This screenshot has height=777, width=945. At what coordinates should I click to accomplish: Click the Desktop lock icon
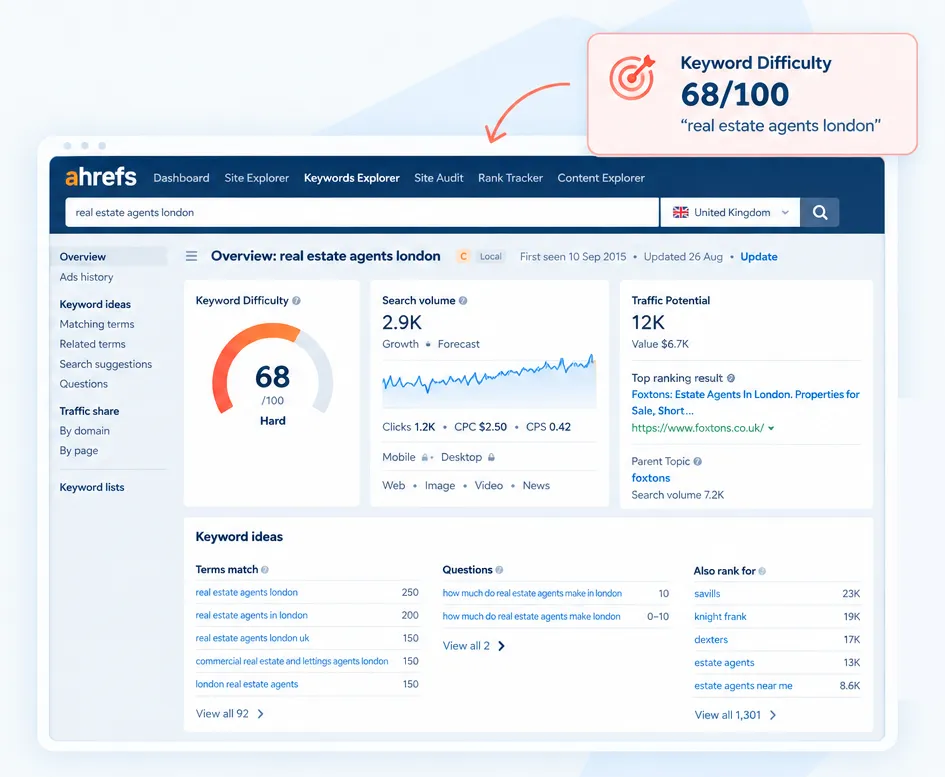pyautogui.click(x=491, y=458)
